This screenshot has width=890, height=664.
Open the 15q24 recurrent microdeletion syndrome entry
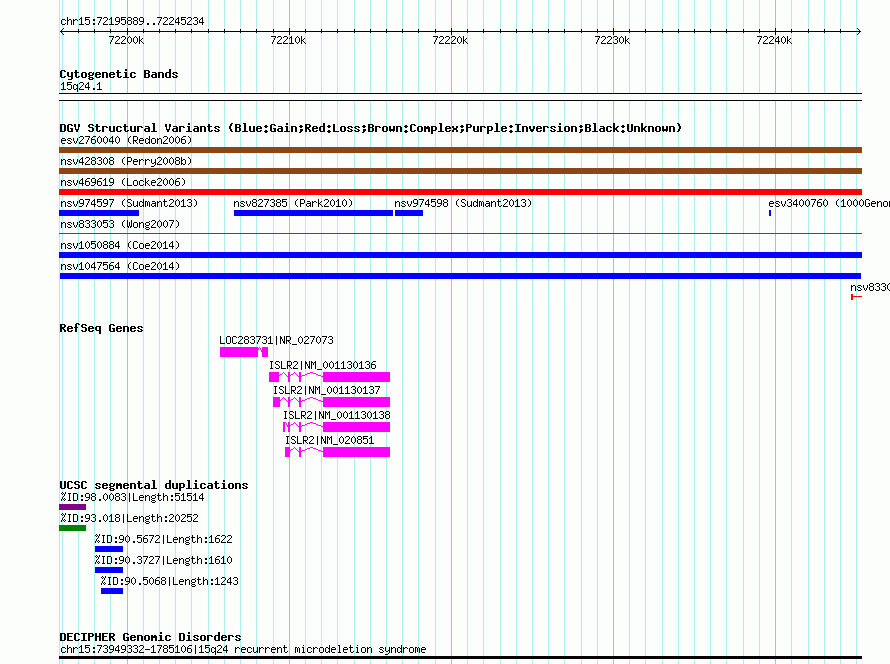[243, 649]
